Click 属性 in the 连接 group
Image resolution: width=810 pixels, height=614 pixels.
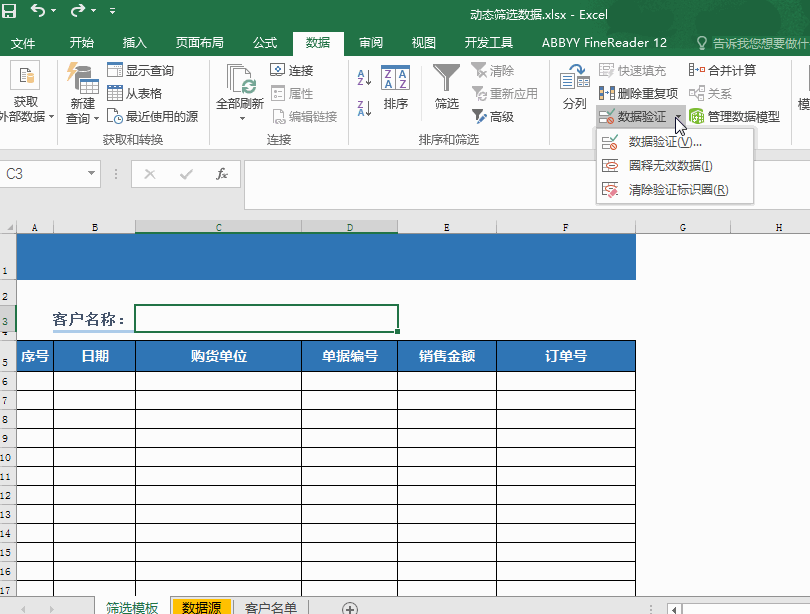(x=292, y=93)
